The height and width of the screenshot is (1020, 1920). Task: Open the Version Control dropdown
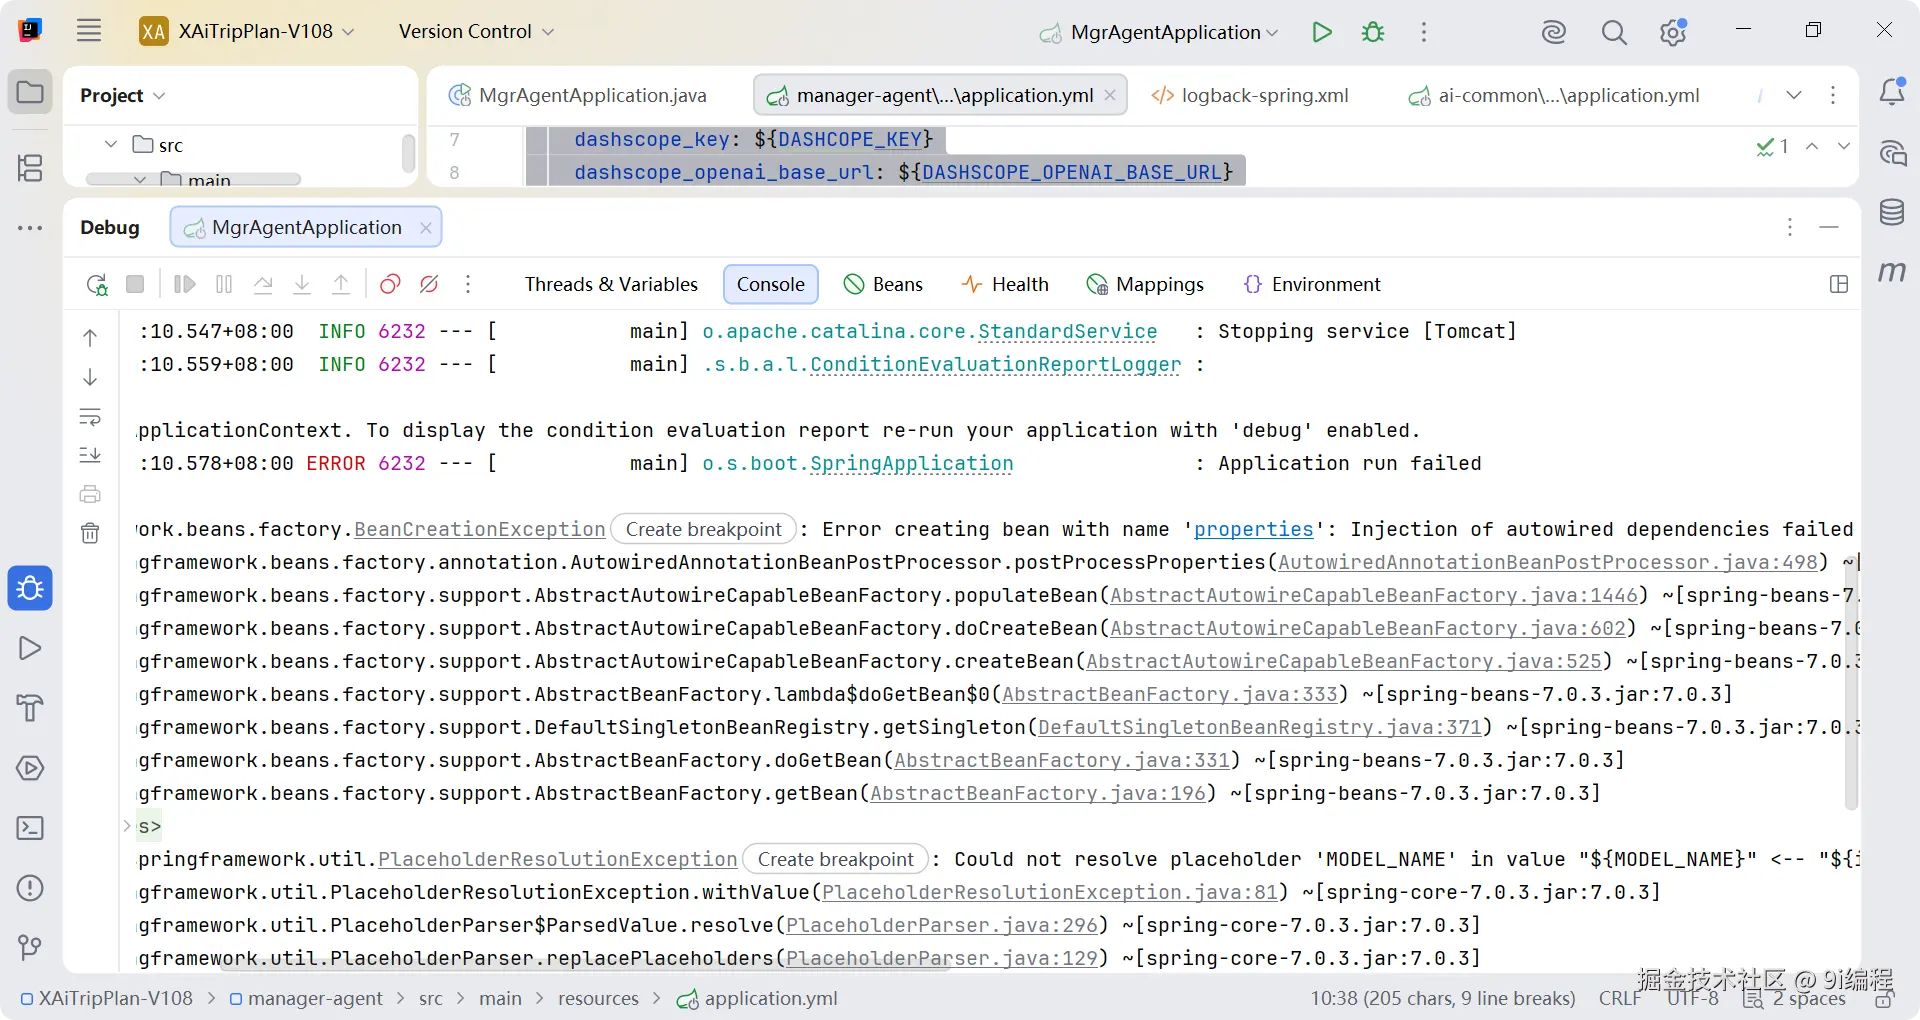[x=476, y=31]
